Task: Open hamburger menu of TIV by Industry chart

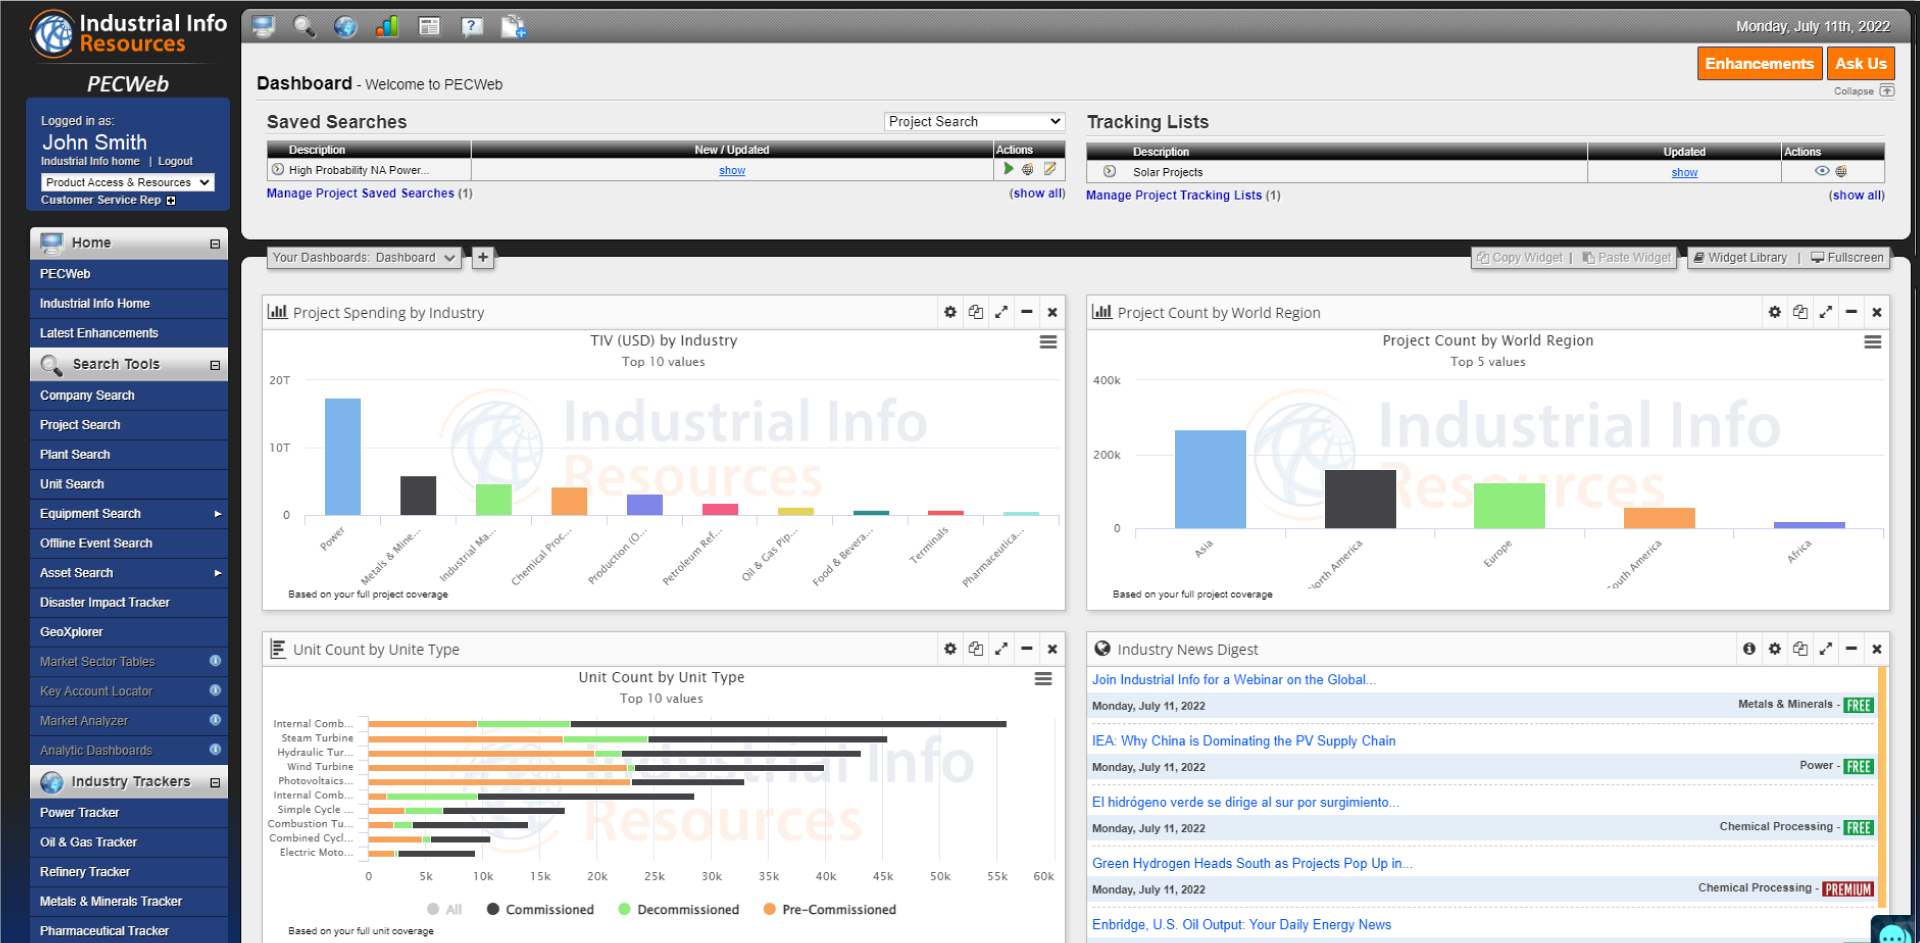Action: (1048, 342)
